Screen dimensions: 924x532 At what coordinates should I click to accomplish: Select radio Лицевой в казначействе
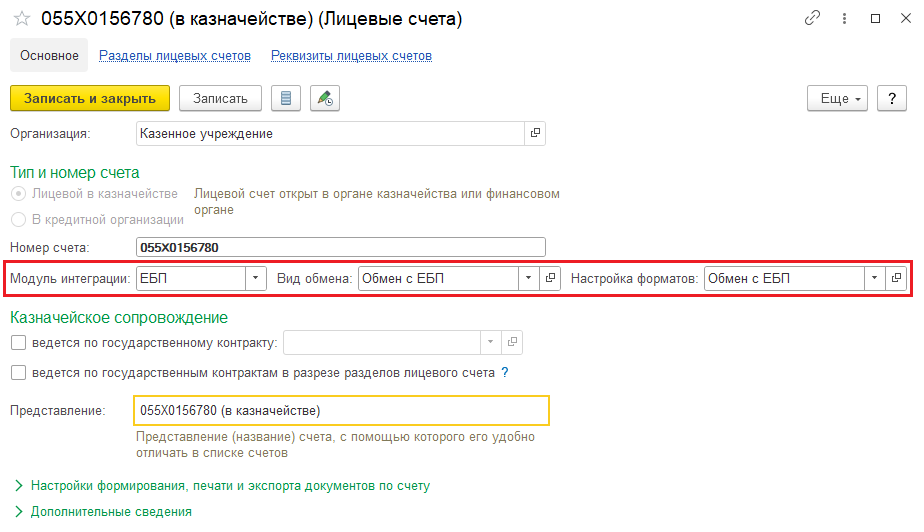[18, 194]
